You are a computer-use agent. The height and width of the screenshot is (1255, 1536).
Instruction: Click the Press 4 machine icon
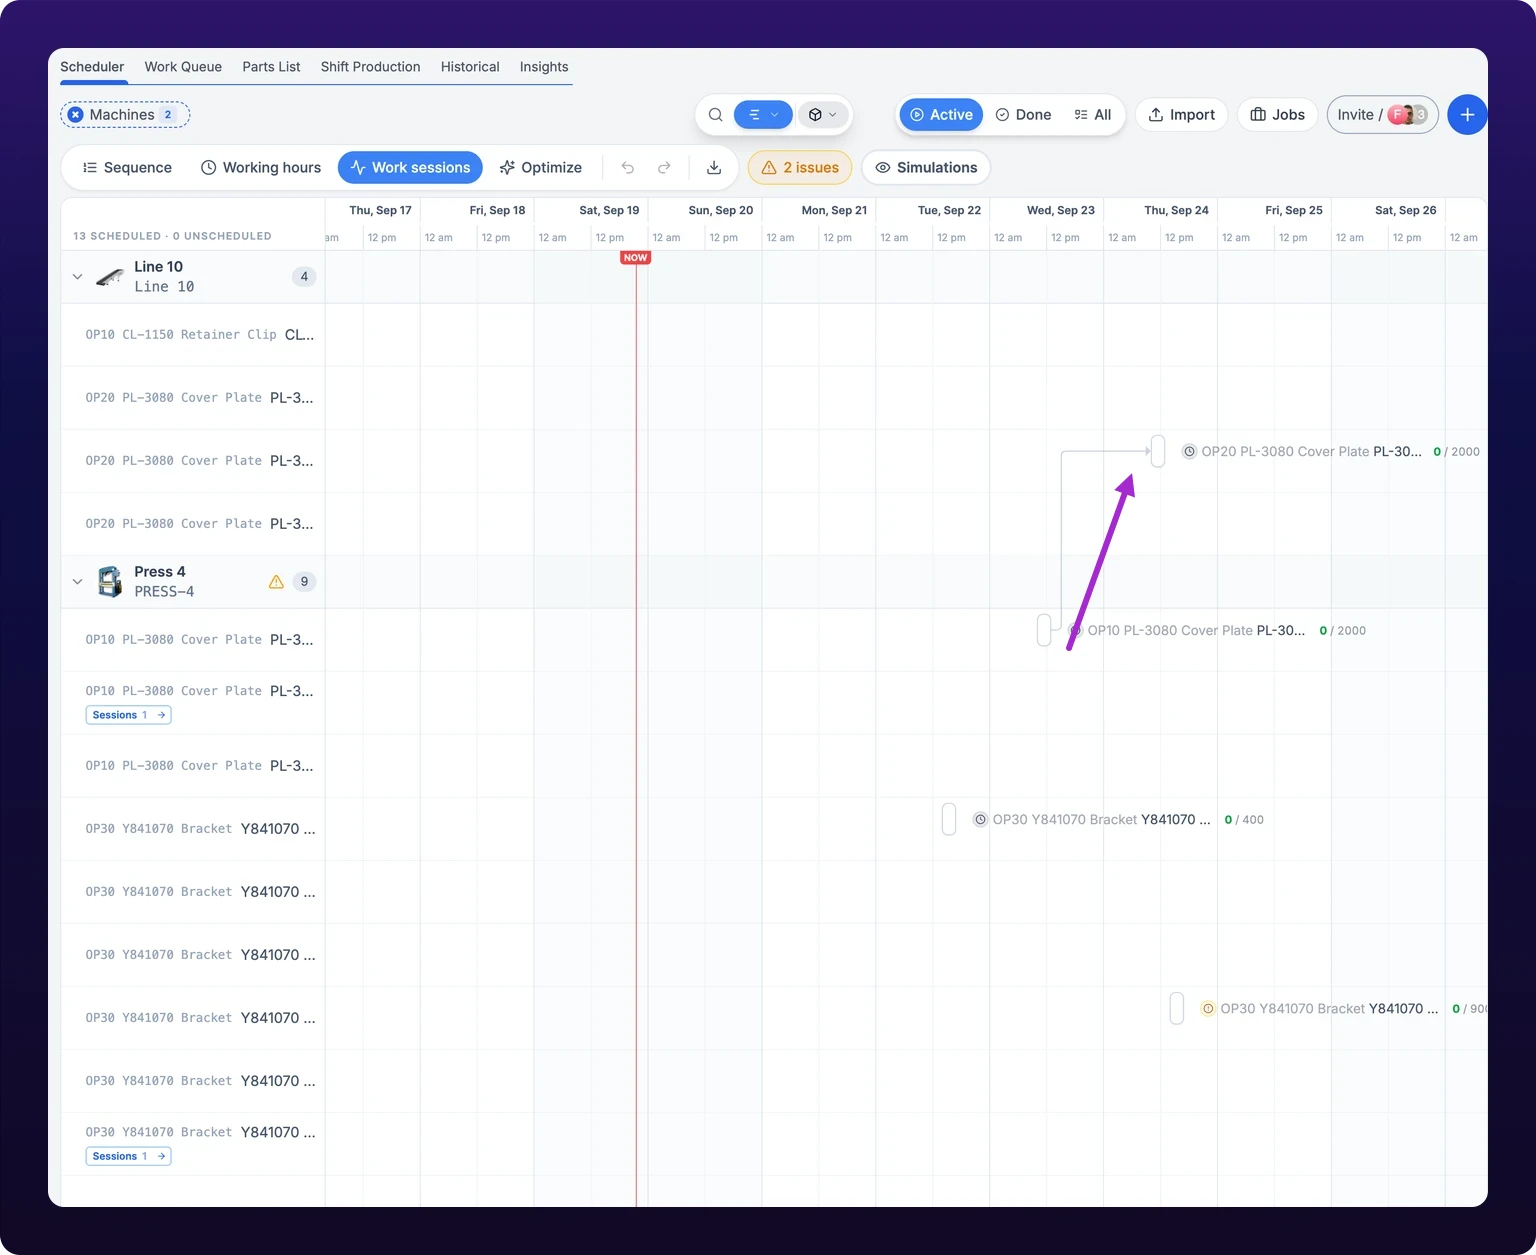coord(109,581)
